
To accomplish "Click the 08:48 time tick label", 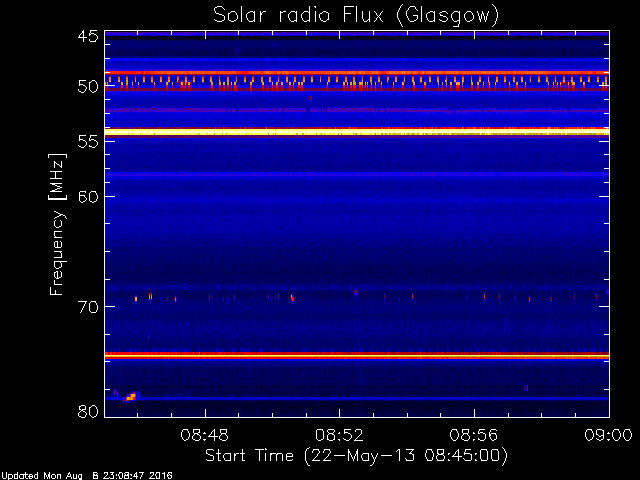I will tap(204, 435).
